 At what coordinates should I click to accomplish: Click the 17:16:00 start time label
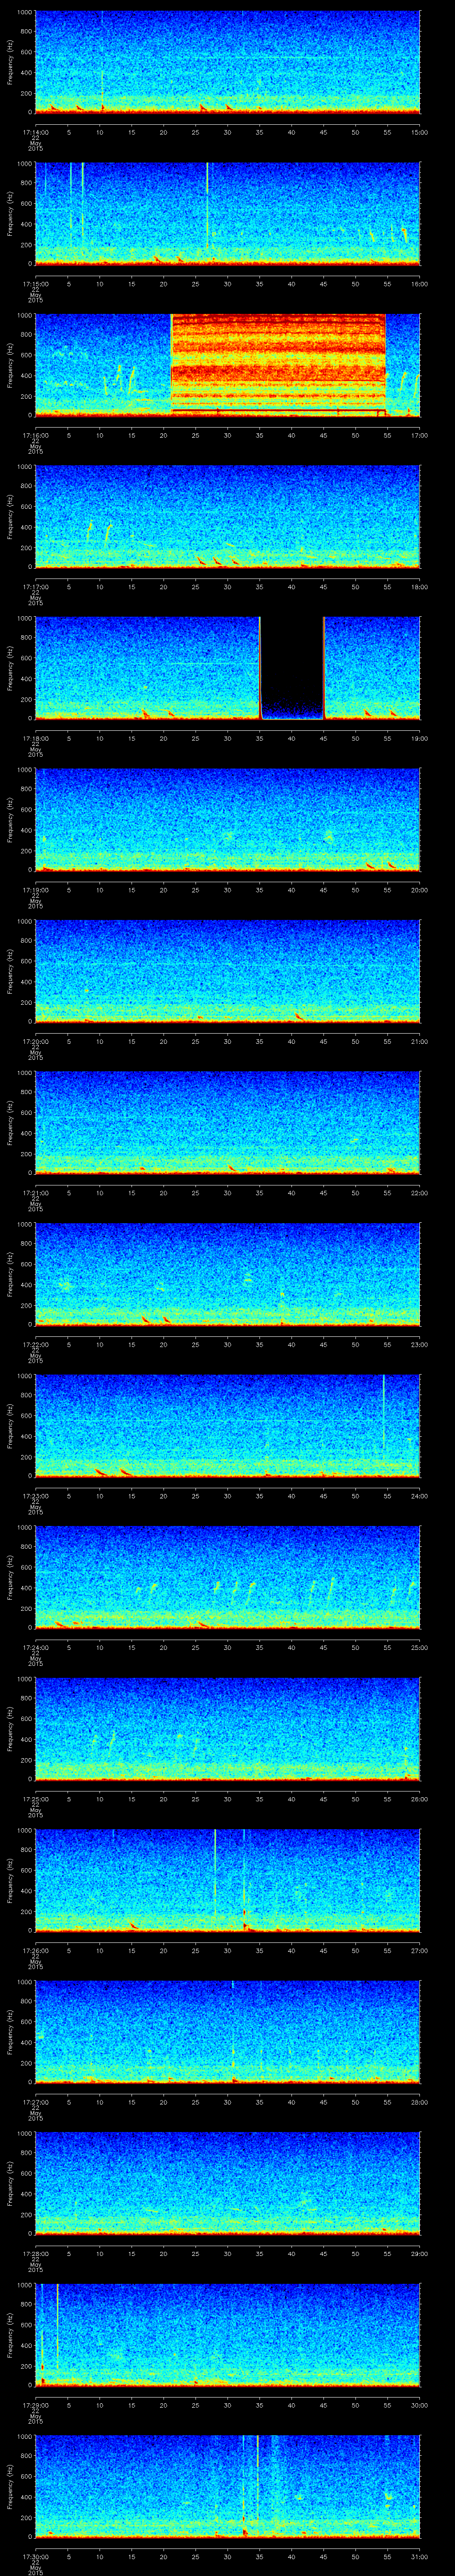click(x=35, y=435)
